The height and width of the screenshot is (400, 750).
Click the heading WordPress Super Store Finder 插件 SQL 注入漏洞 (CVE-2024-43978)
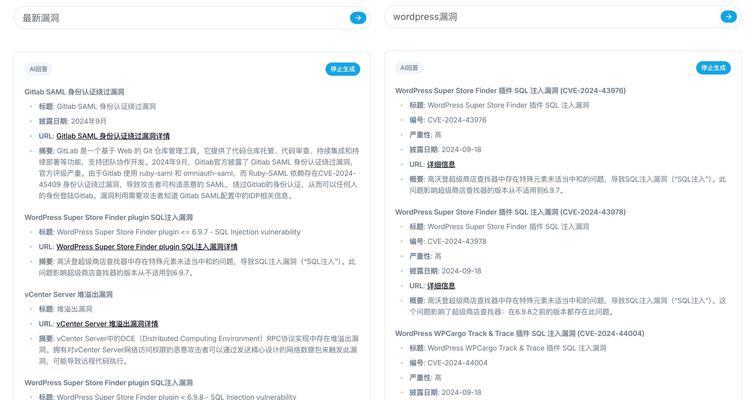click(510, 212)
